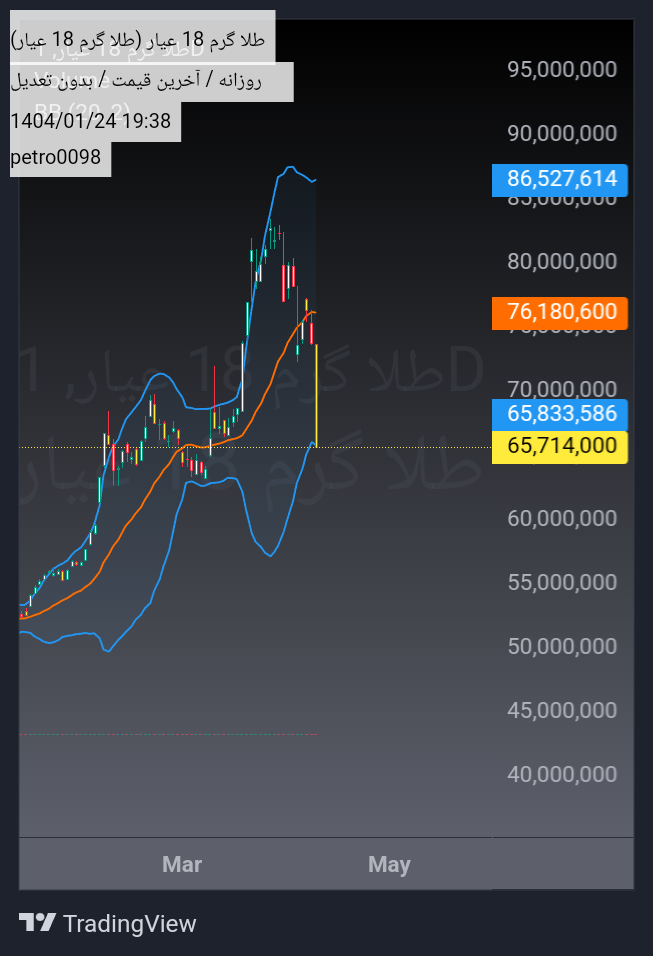Click the 60,000,000 price axis tick
The image size is (653, 956).
(561, 518)
